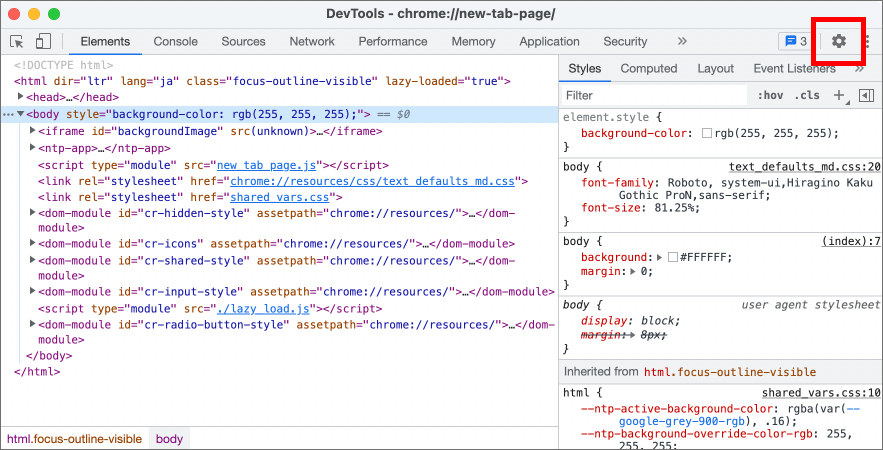
Task: Open DevTools settings gear
Action: (x=839, y=41)
